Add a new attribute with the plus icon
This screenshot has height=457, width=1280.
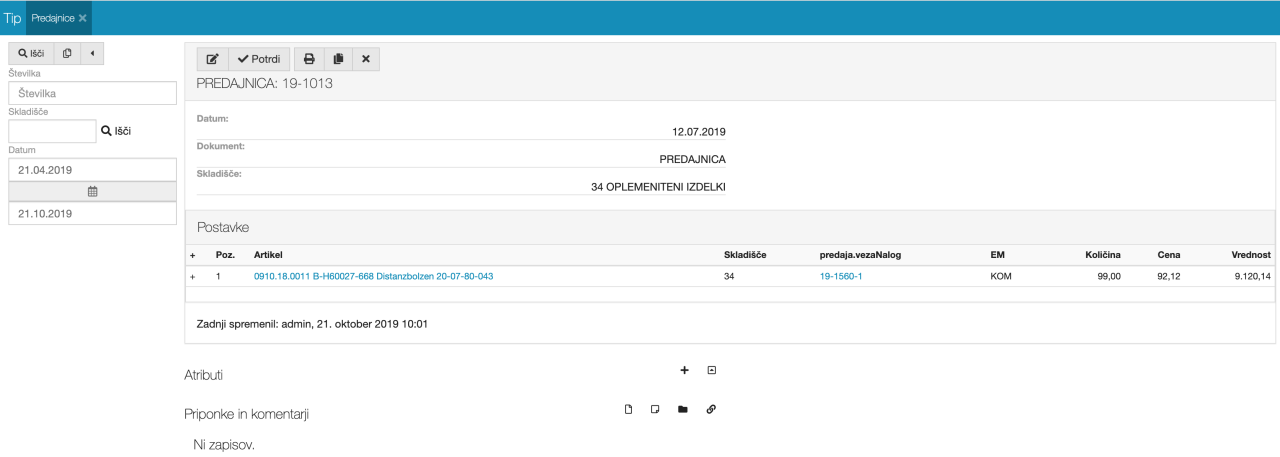point(685,370)
